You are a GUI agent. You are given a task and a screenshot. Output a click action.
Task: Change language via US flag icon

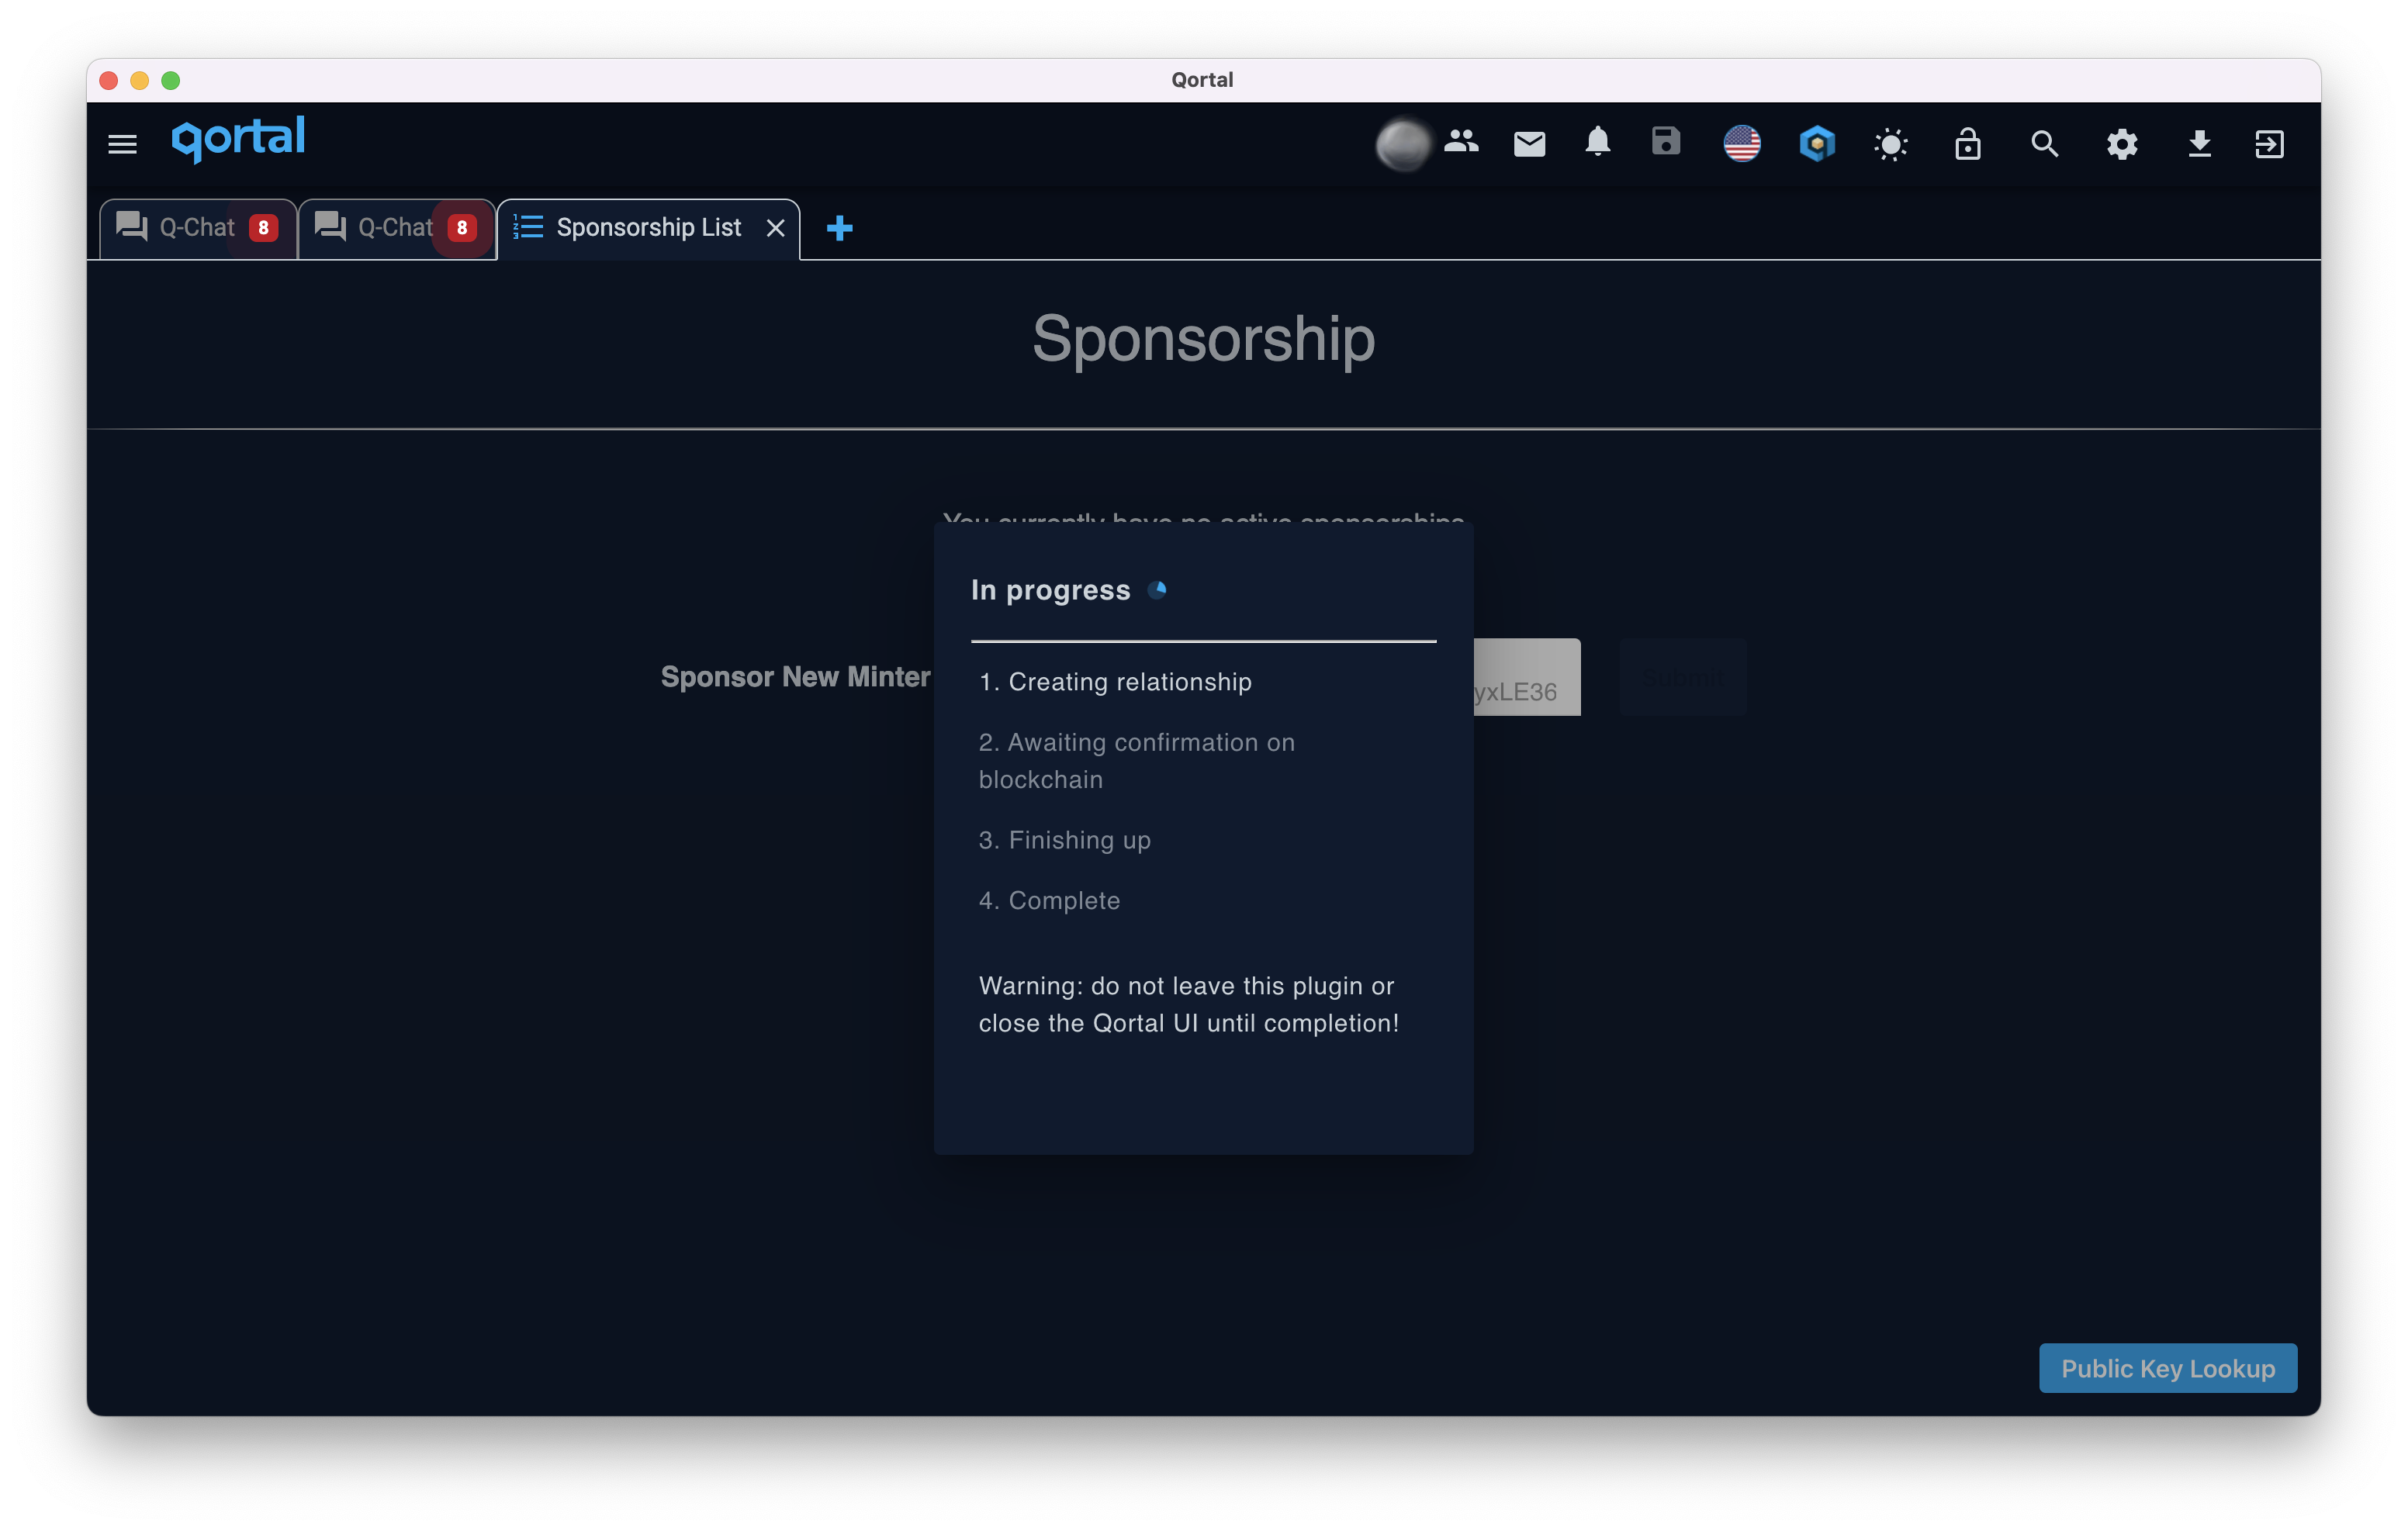tap(1741, 144)
